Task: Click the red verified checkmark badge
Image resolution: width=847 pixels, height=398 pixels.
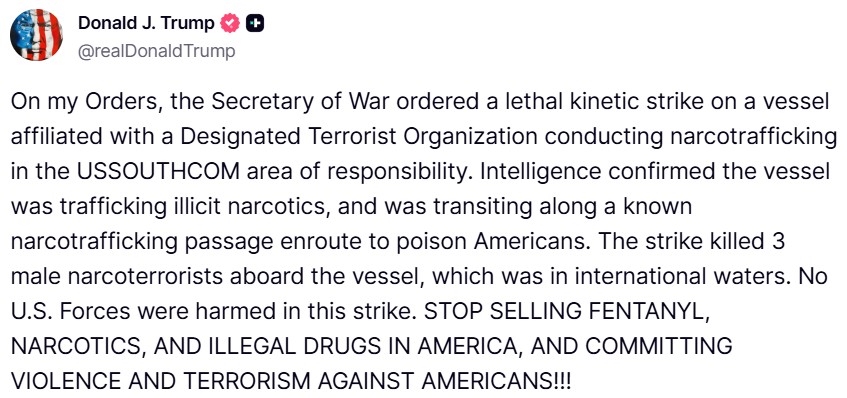Action: tap(232, 23)
